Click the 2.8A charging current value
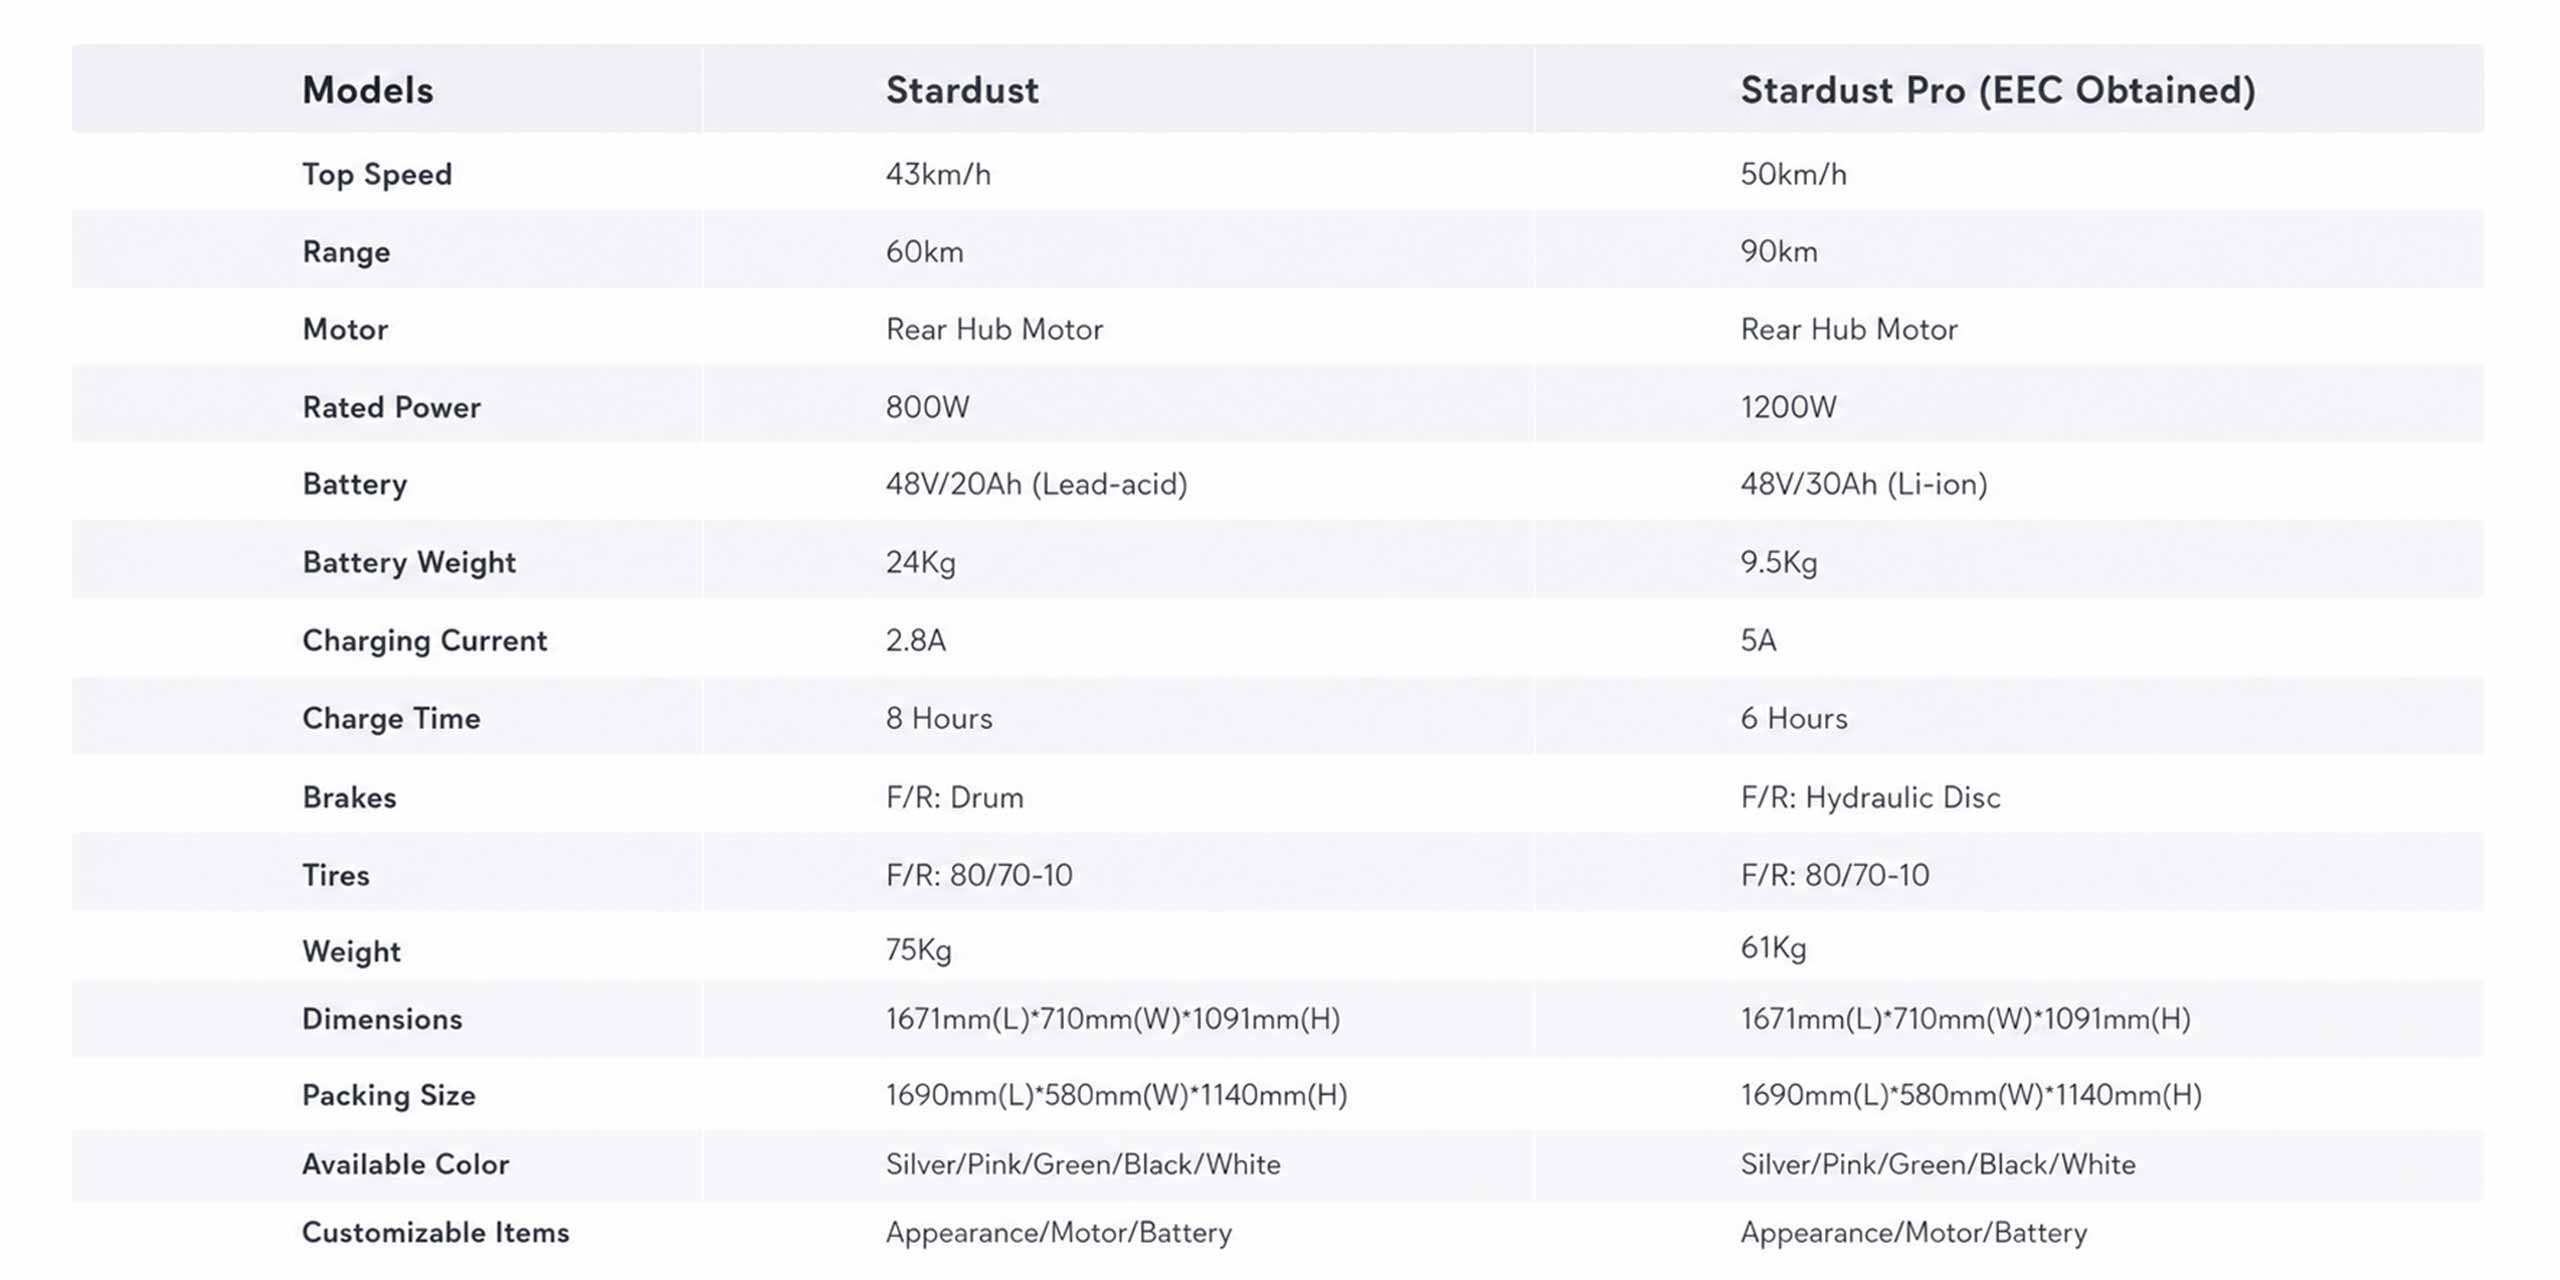2560x1280 pixels. click(915, 640)
